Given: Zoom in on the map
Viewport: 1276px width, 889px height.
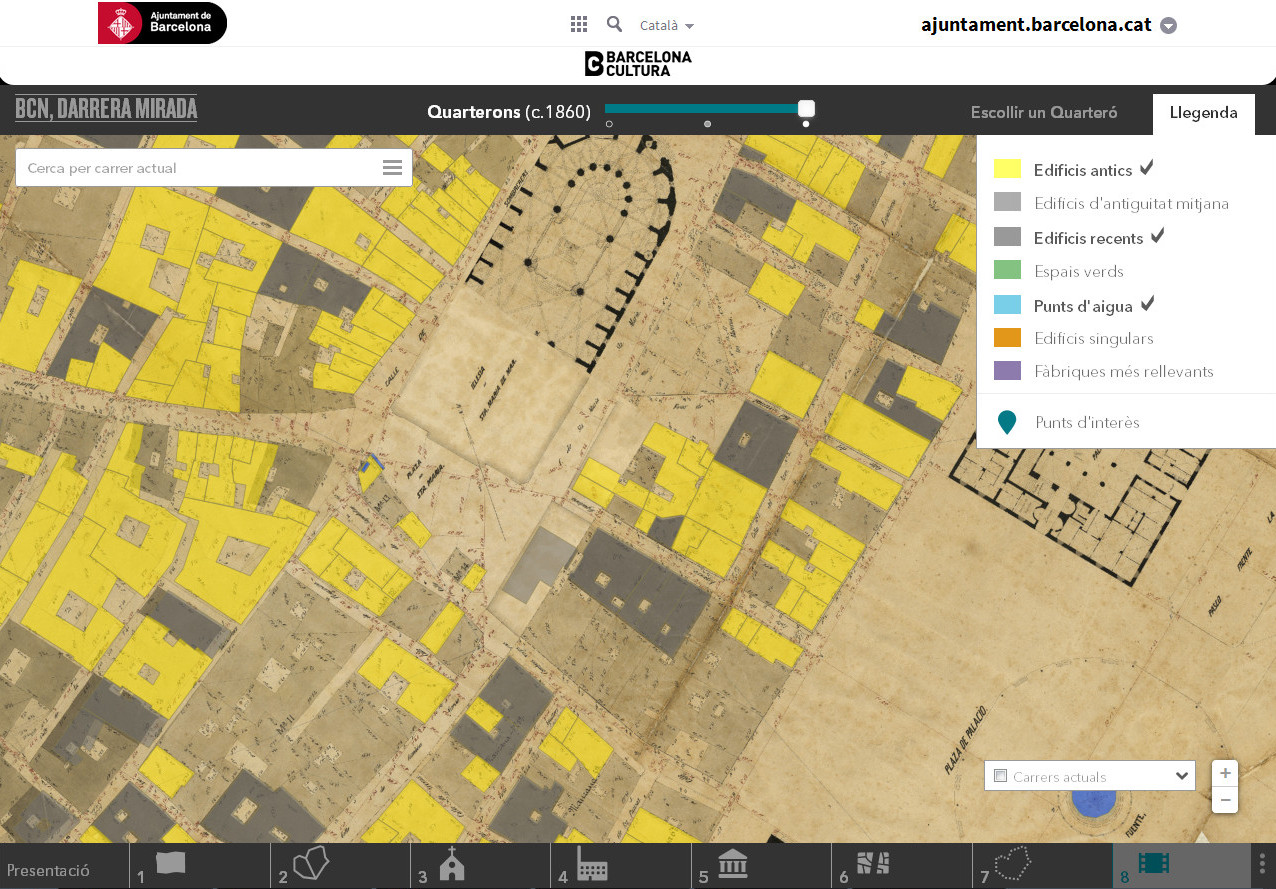Looking at the screenshot, I should (1225, 773).
